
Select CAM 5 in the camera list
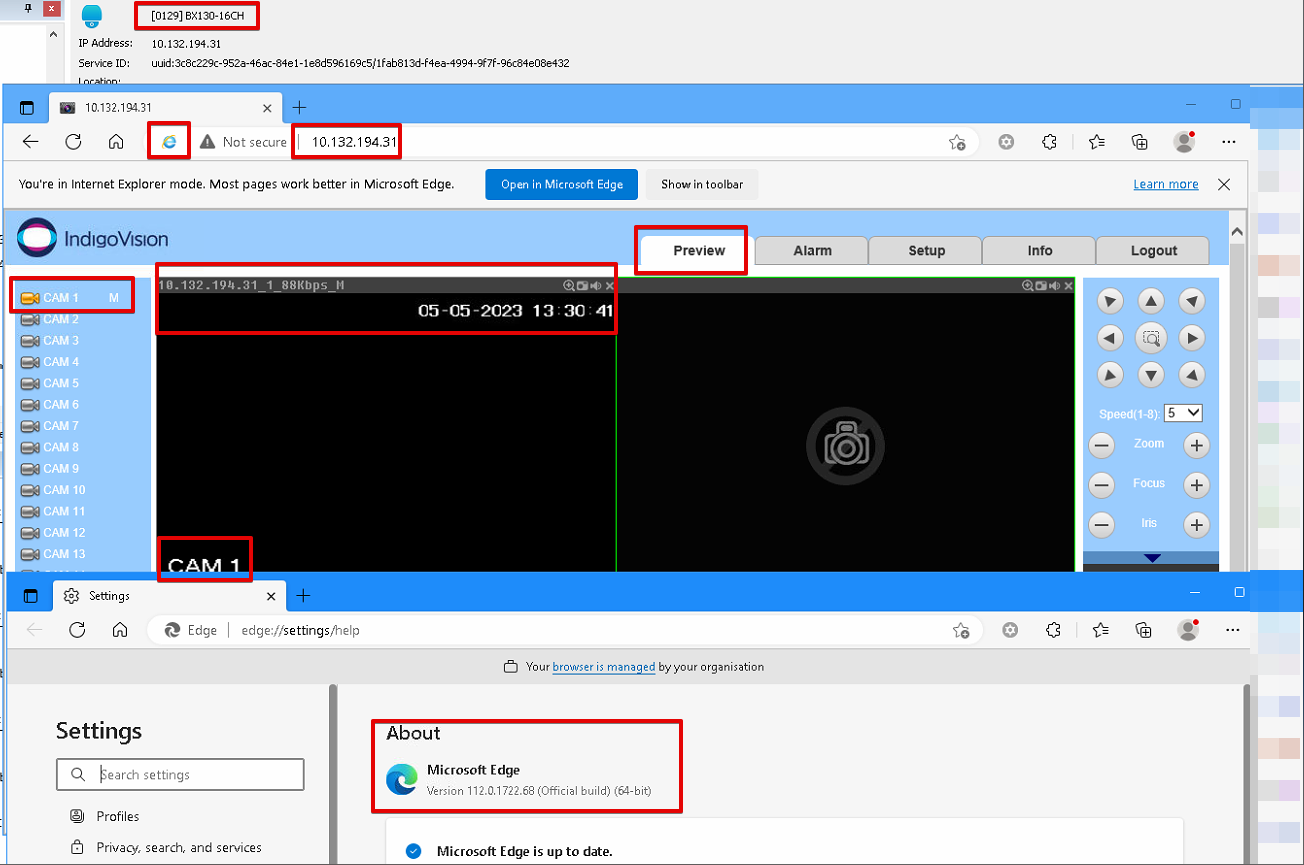pos(50,383)
